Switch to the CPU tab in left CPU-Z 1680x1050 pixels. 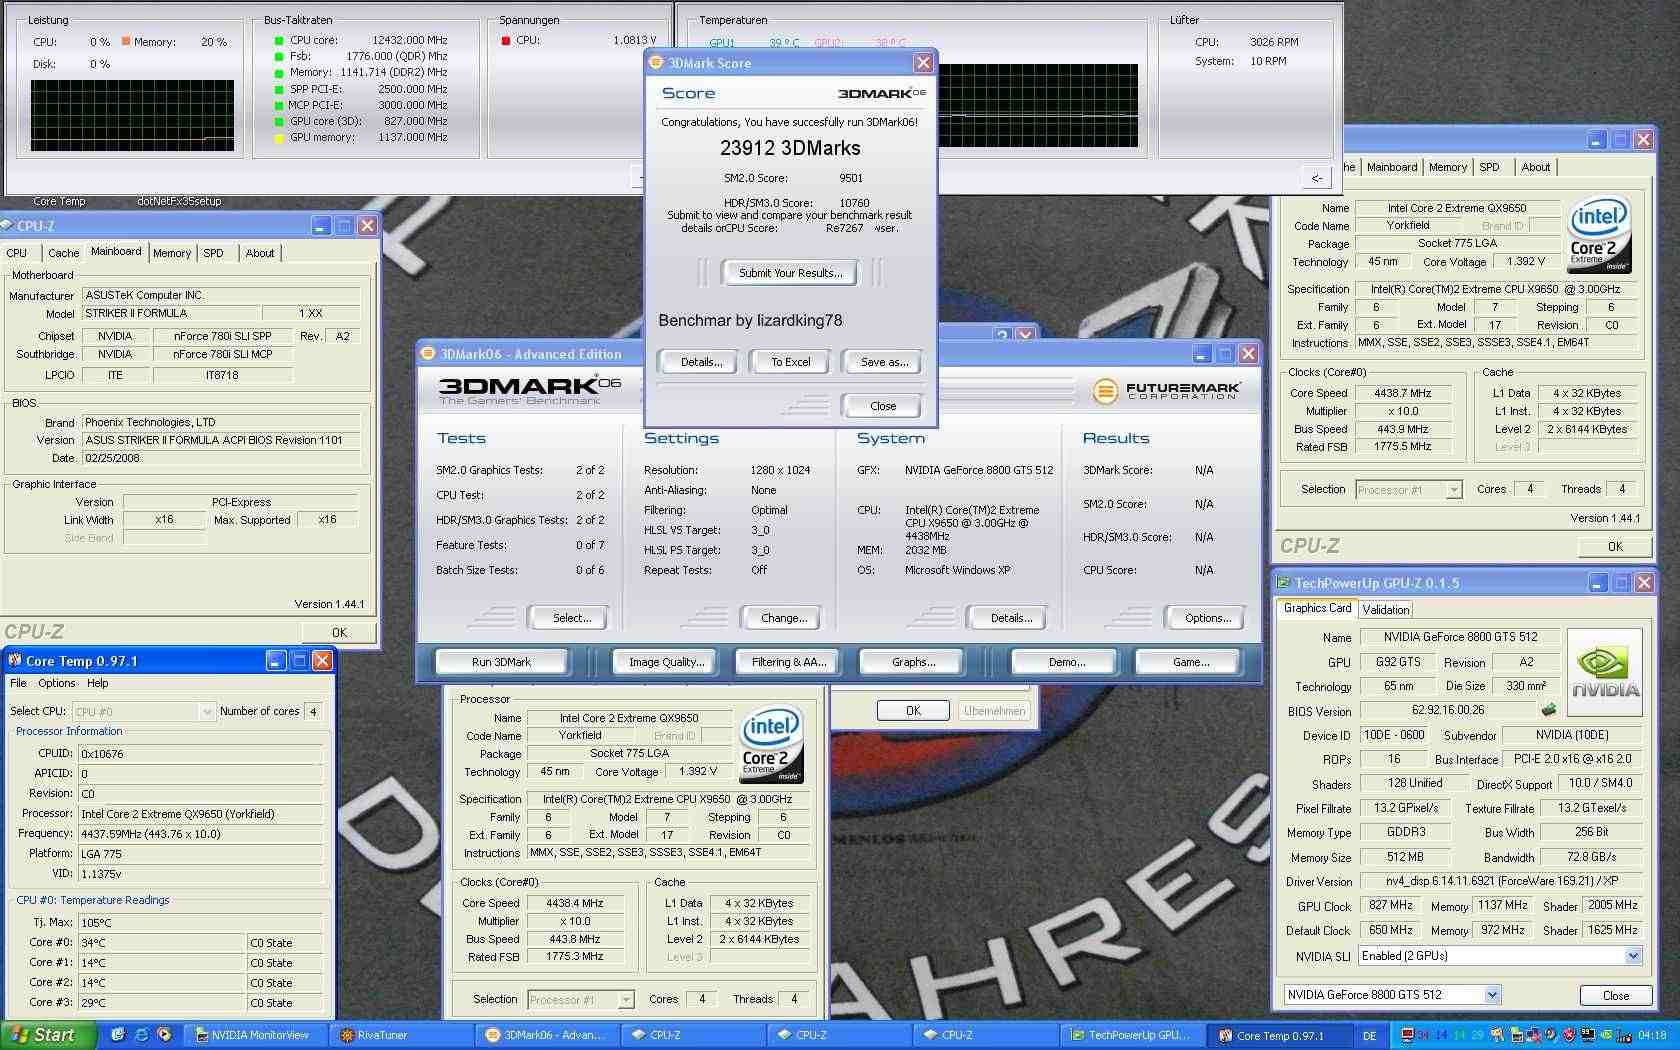coord(17,253)
